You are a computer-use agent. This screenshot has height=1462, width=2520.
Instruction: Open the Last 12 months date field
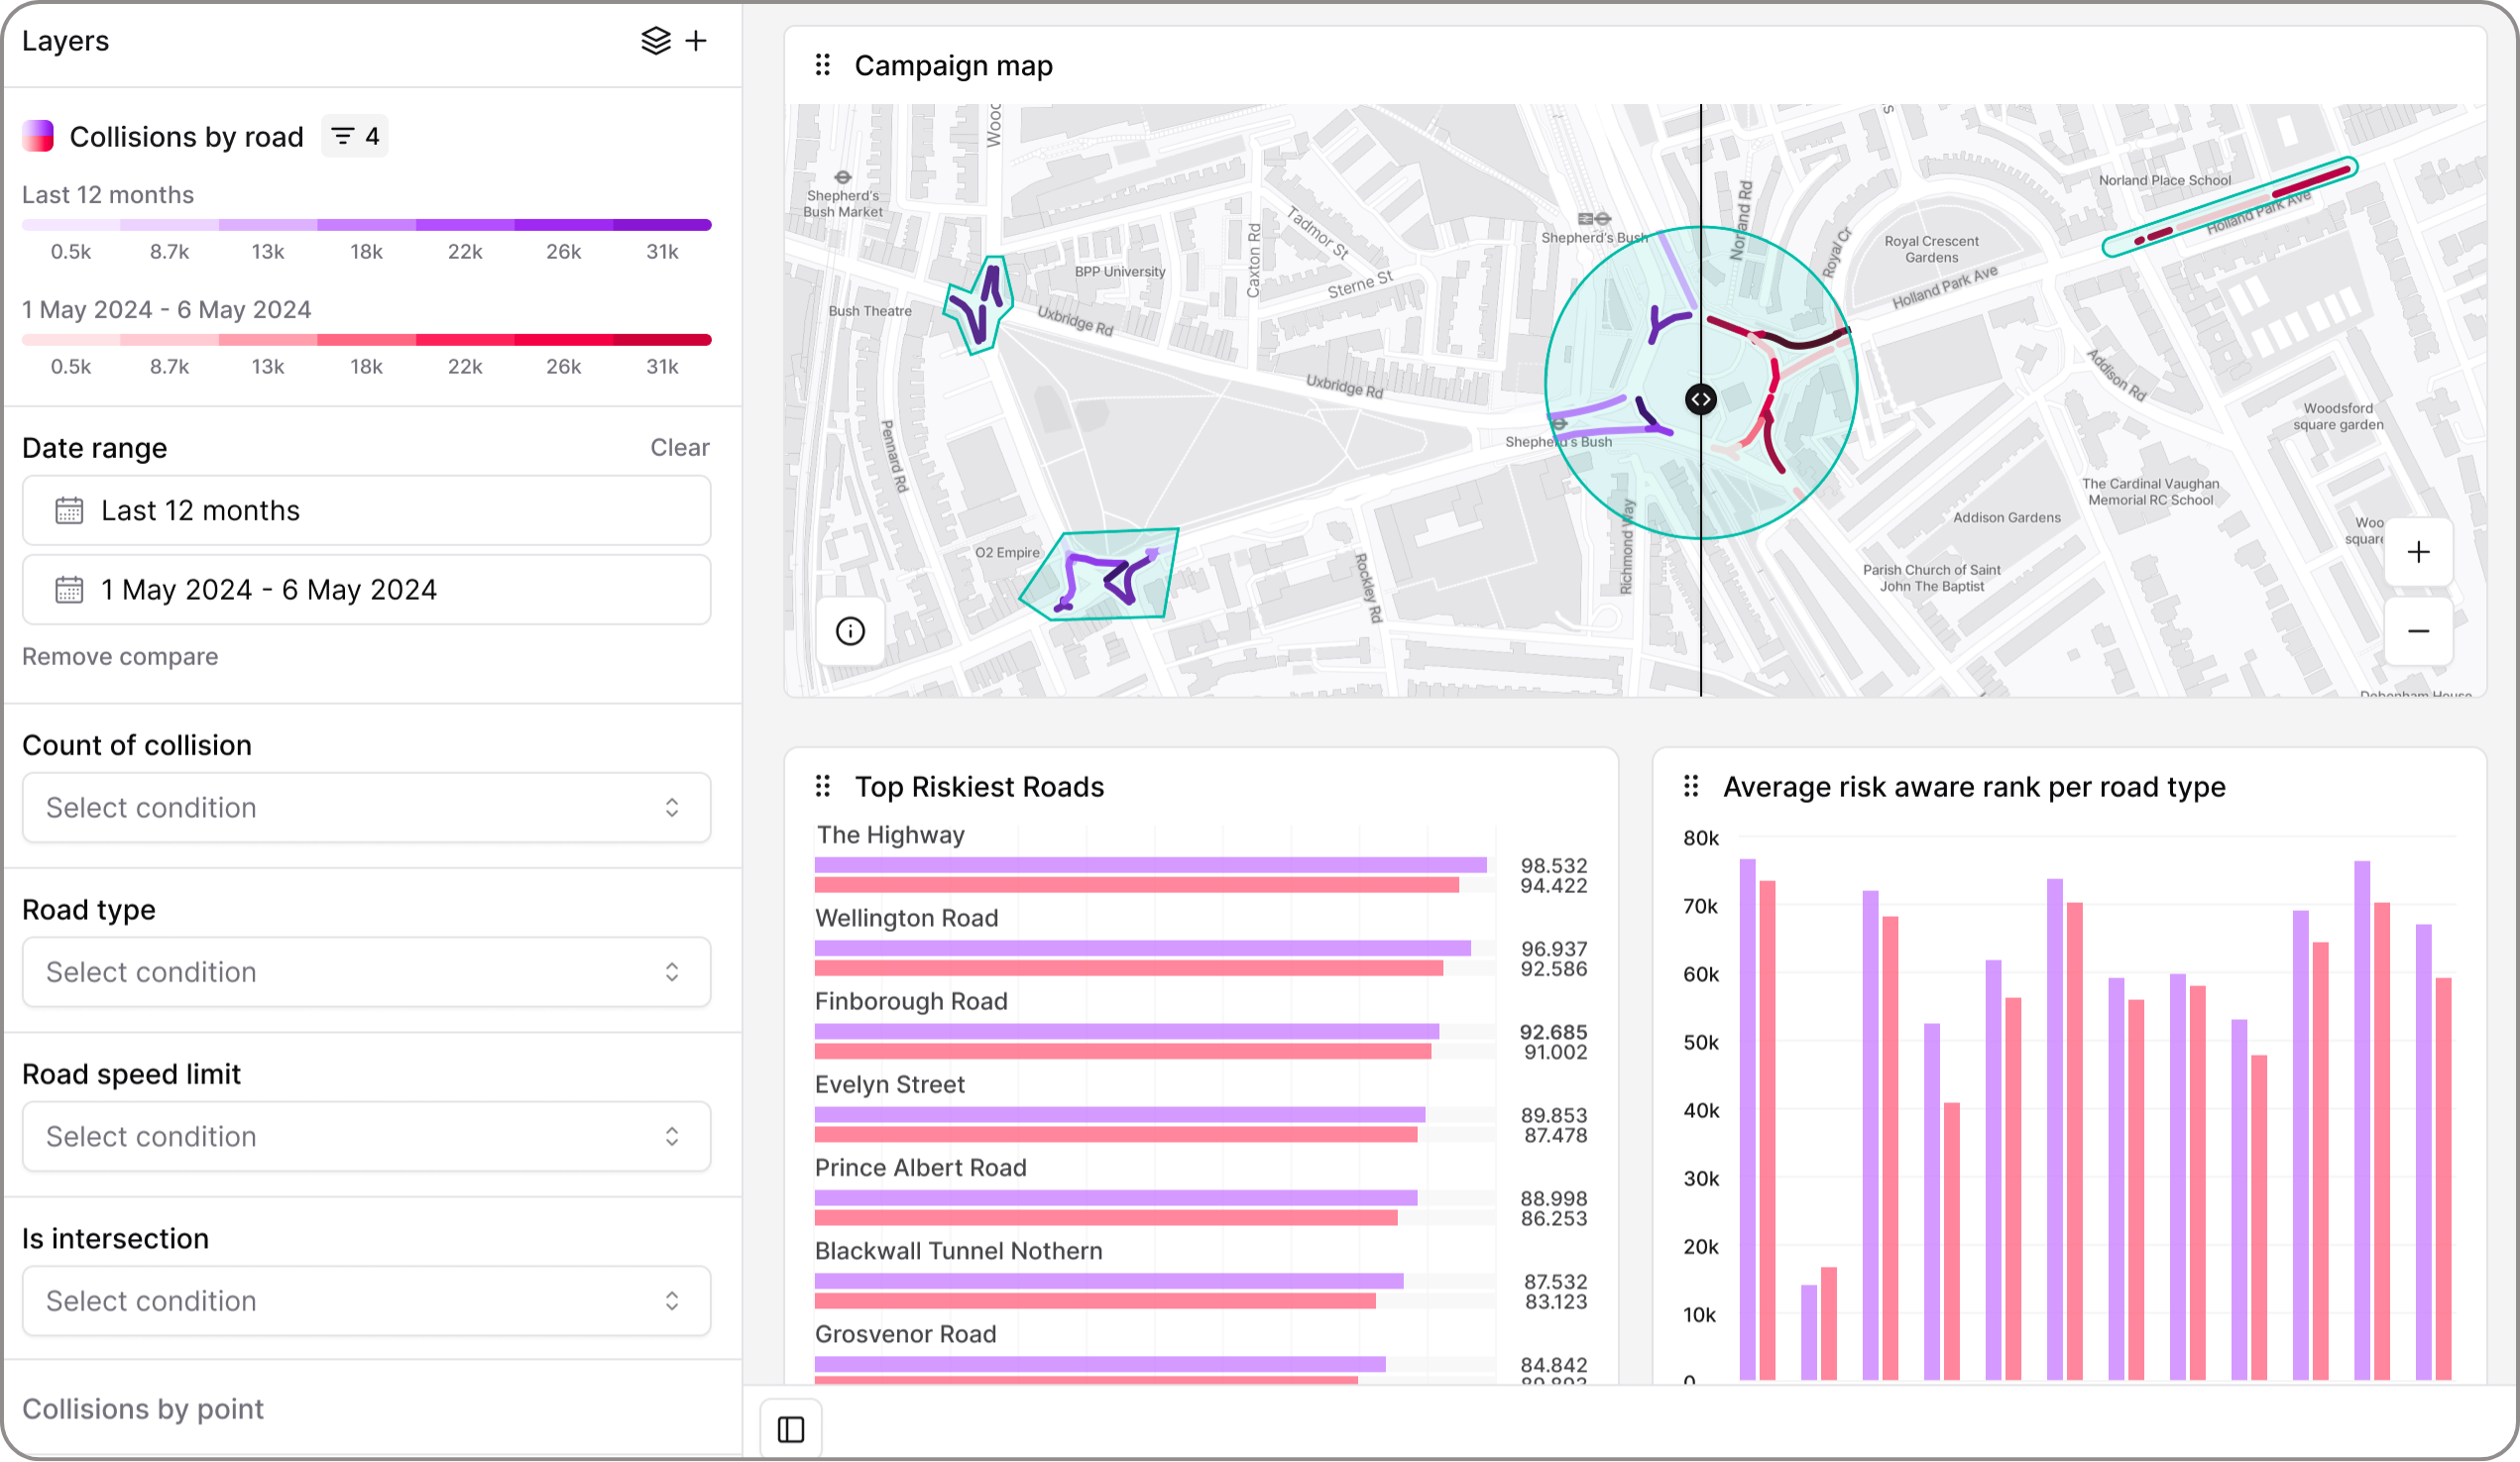366,511
